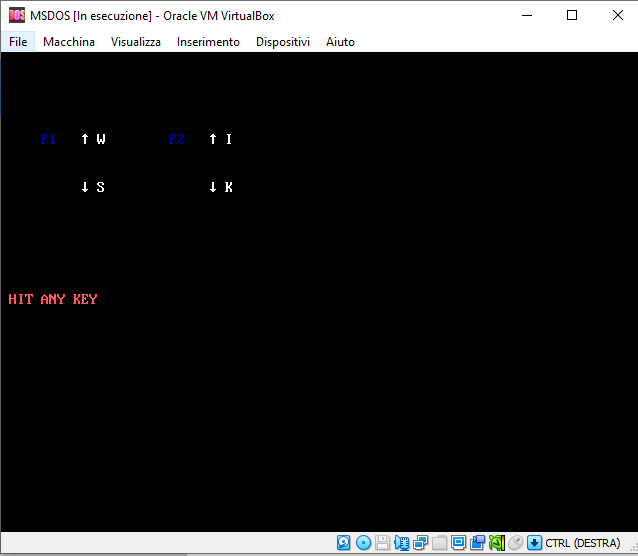Open the File menu

pyautogui.click(x=18, y=42)
